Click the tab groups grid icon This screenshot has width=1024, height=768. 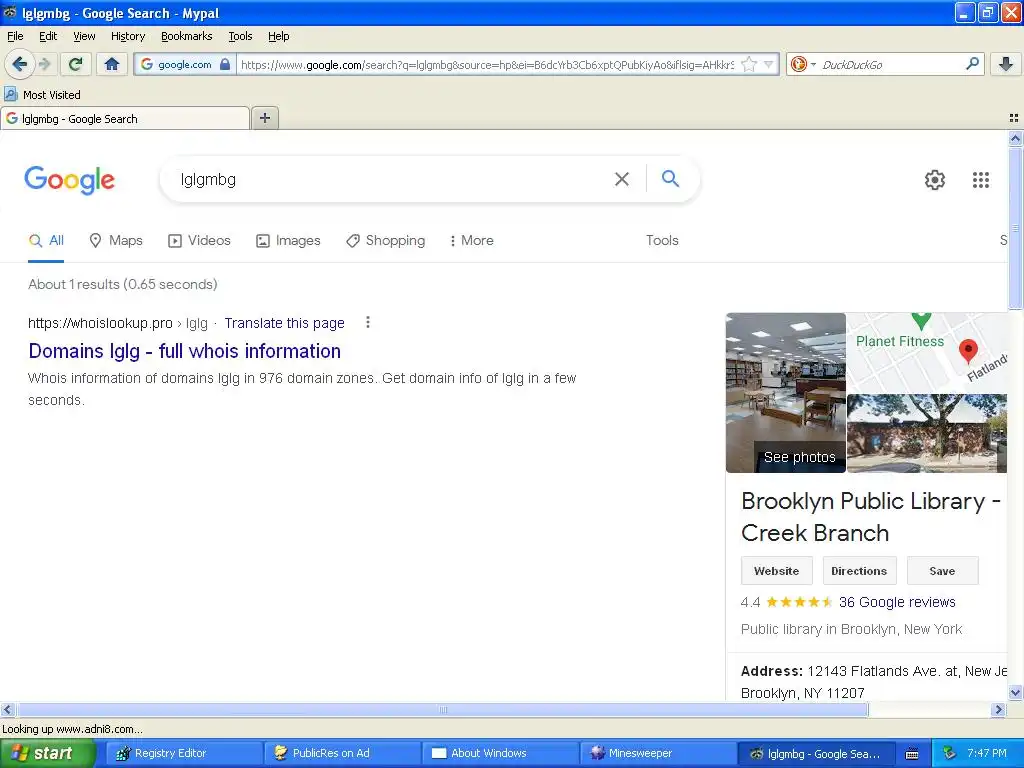pos(1014,118)
